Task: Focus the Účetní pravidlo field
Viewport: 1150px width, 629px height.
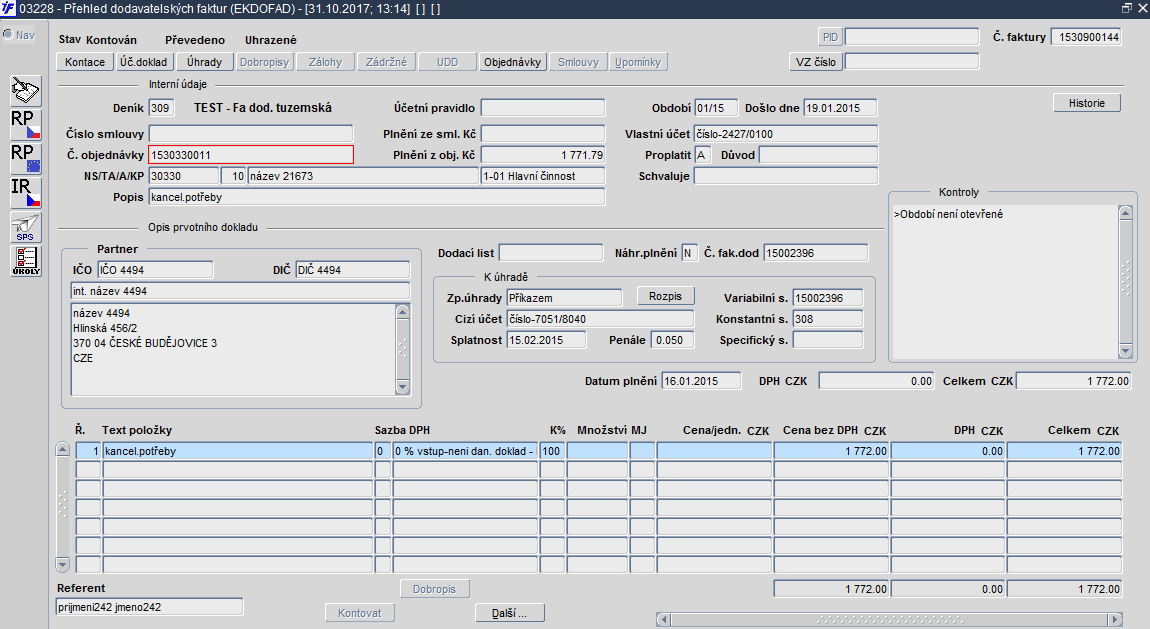Action: 543,108
